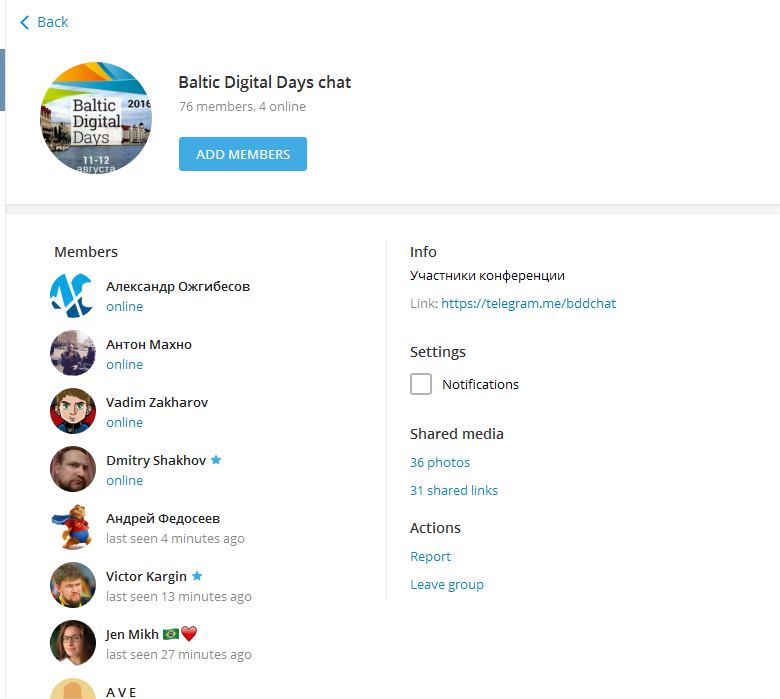Screen dimensions: 780x699
Task: Open the Baltic Digital Days group photo
Action: pyautogui.click(x=96, y=118)
